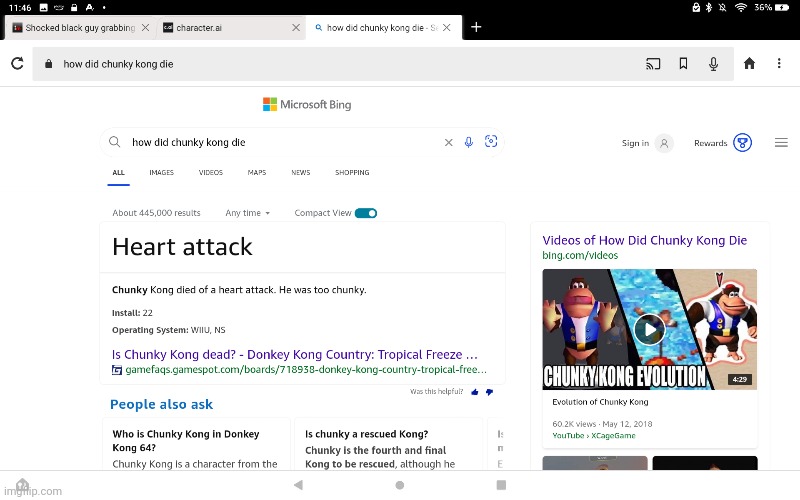
Task: Tap the Android home circle button
Action: [x=399, y=485]
